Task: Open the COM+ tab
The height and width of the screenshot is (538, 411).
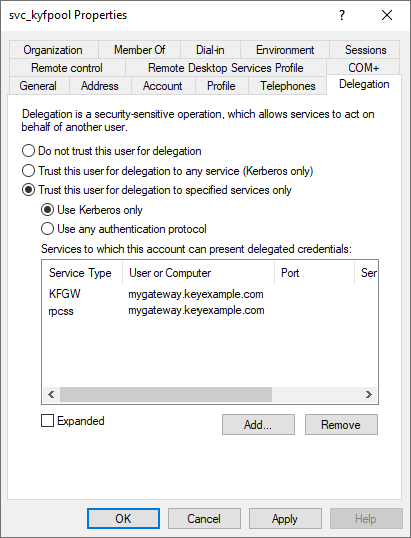Action: pyautogui.click(x=363, y=68)
